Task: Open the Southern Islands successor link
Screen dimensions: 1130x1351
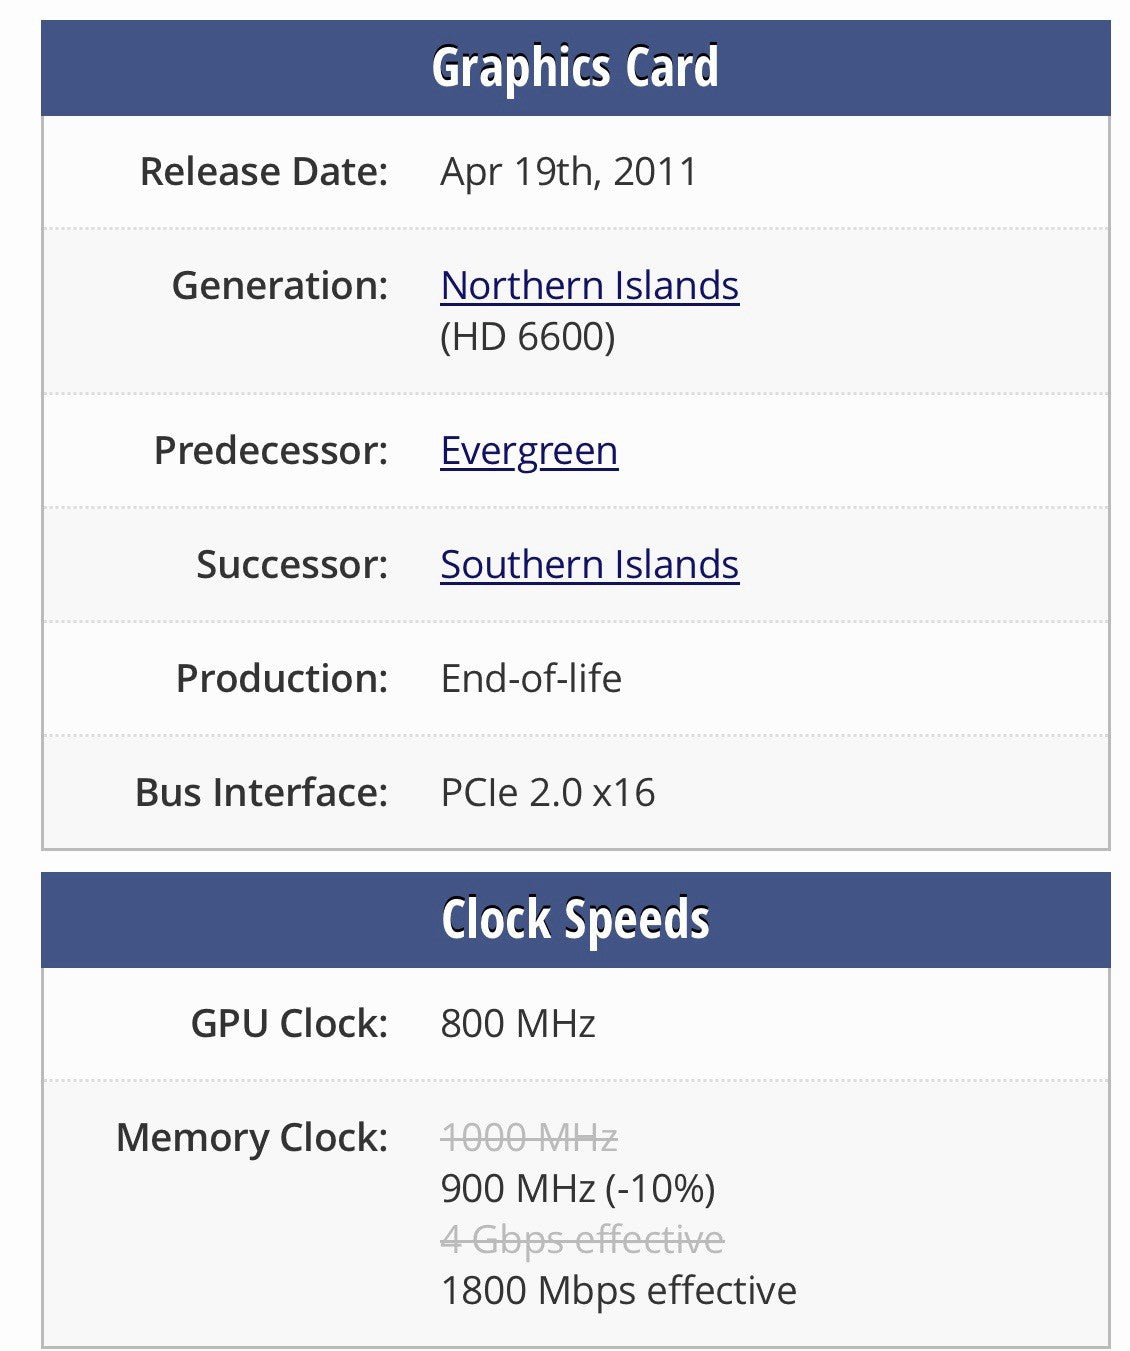Action: coord(589,564)
